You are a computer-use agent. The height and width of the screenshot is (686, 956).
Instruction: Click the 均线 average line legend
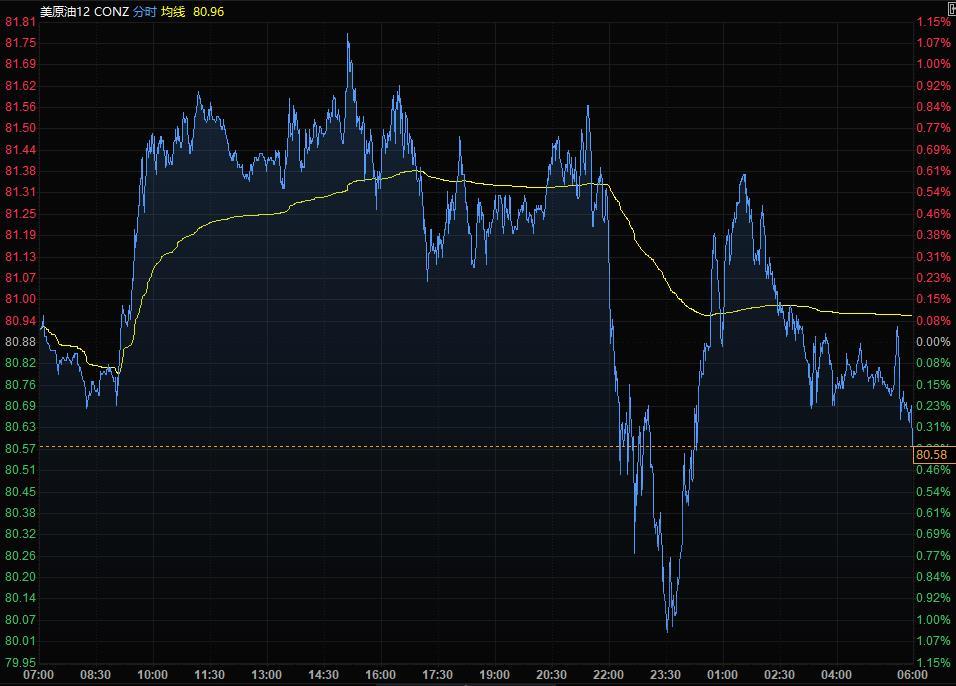[173, 11]
